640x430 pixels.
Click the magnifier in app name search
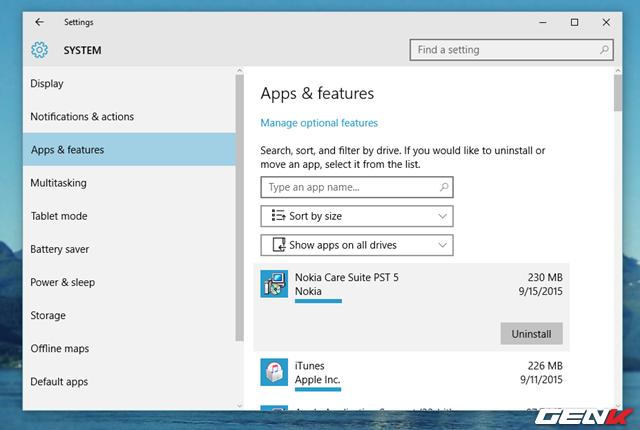[x=444, y=187]
